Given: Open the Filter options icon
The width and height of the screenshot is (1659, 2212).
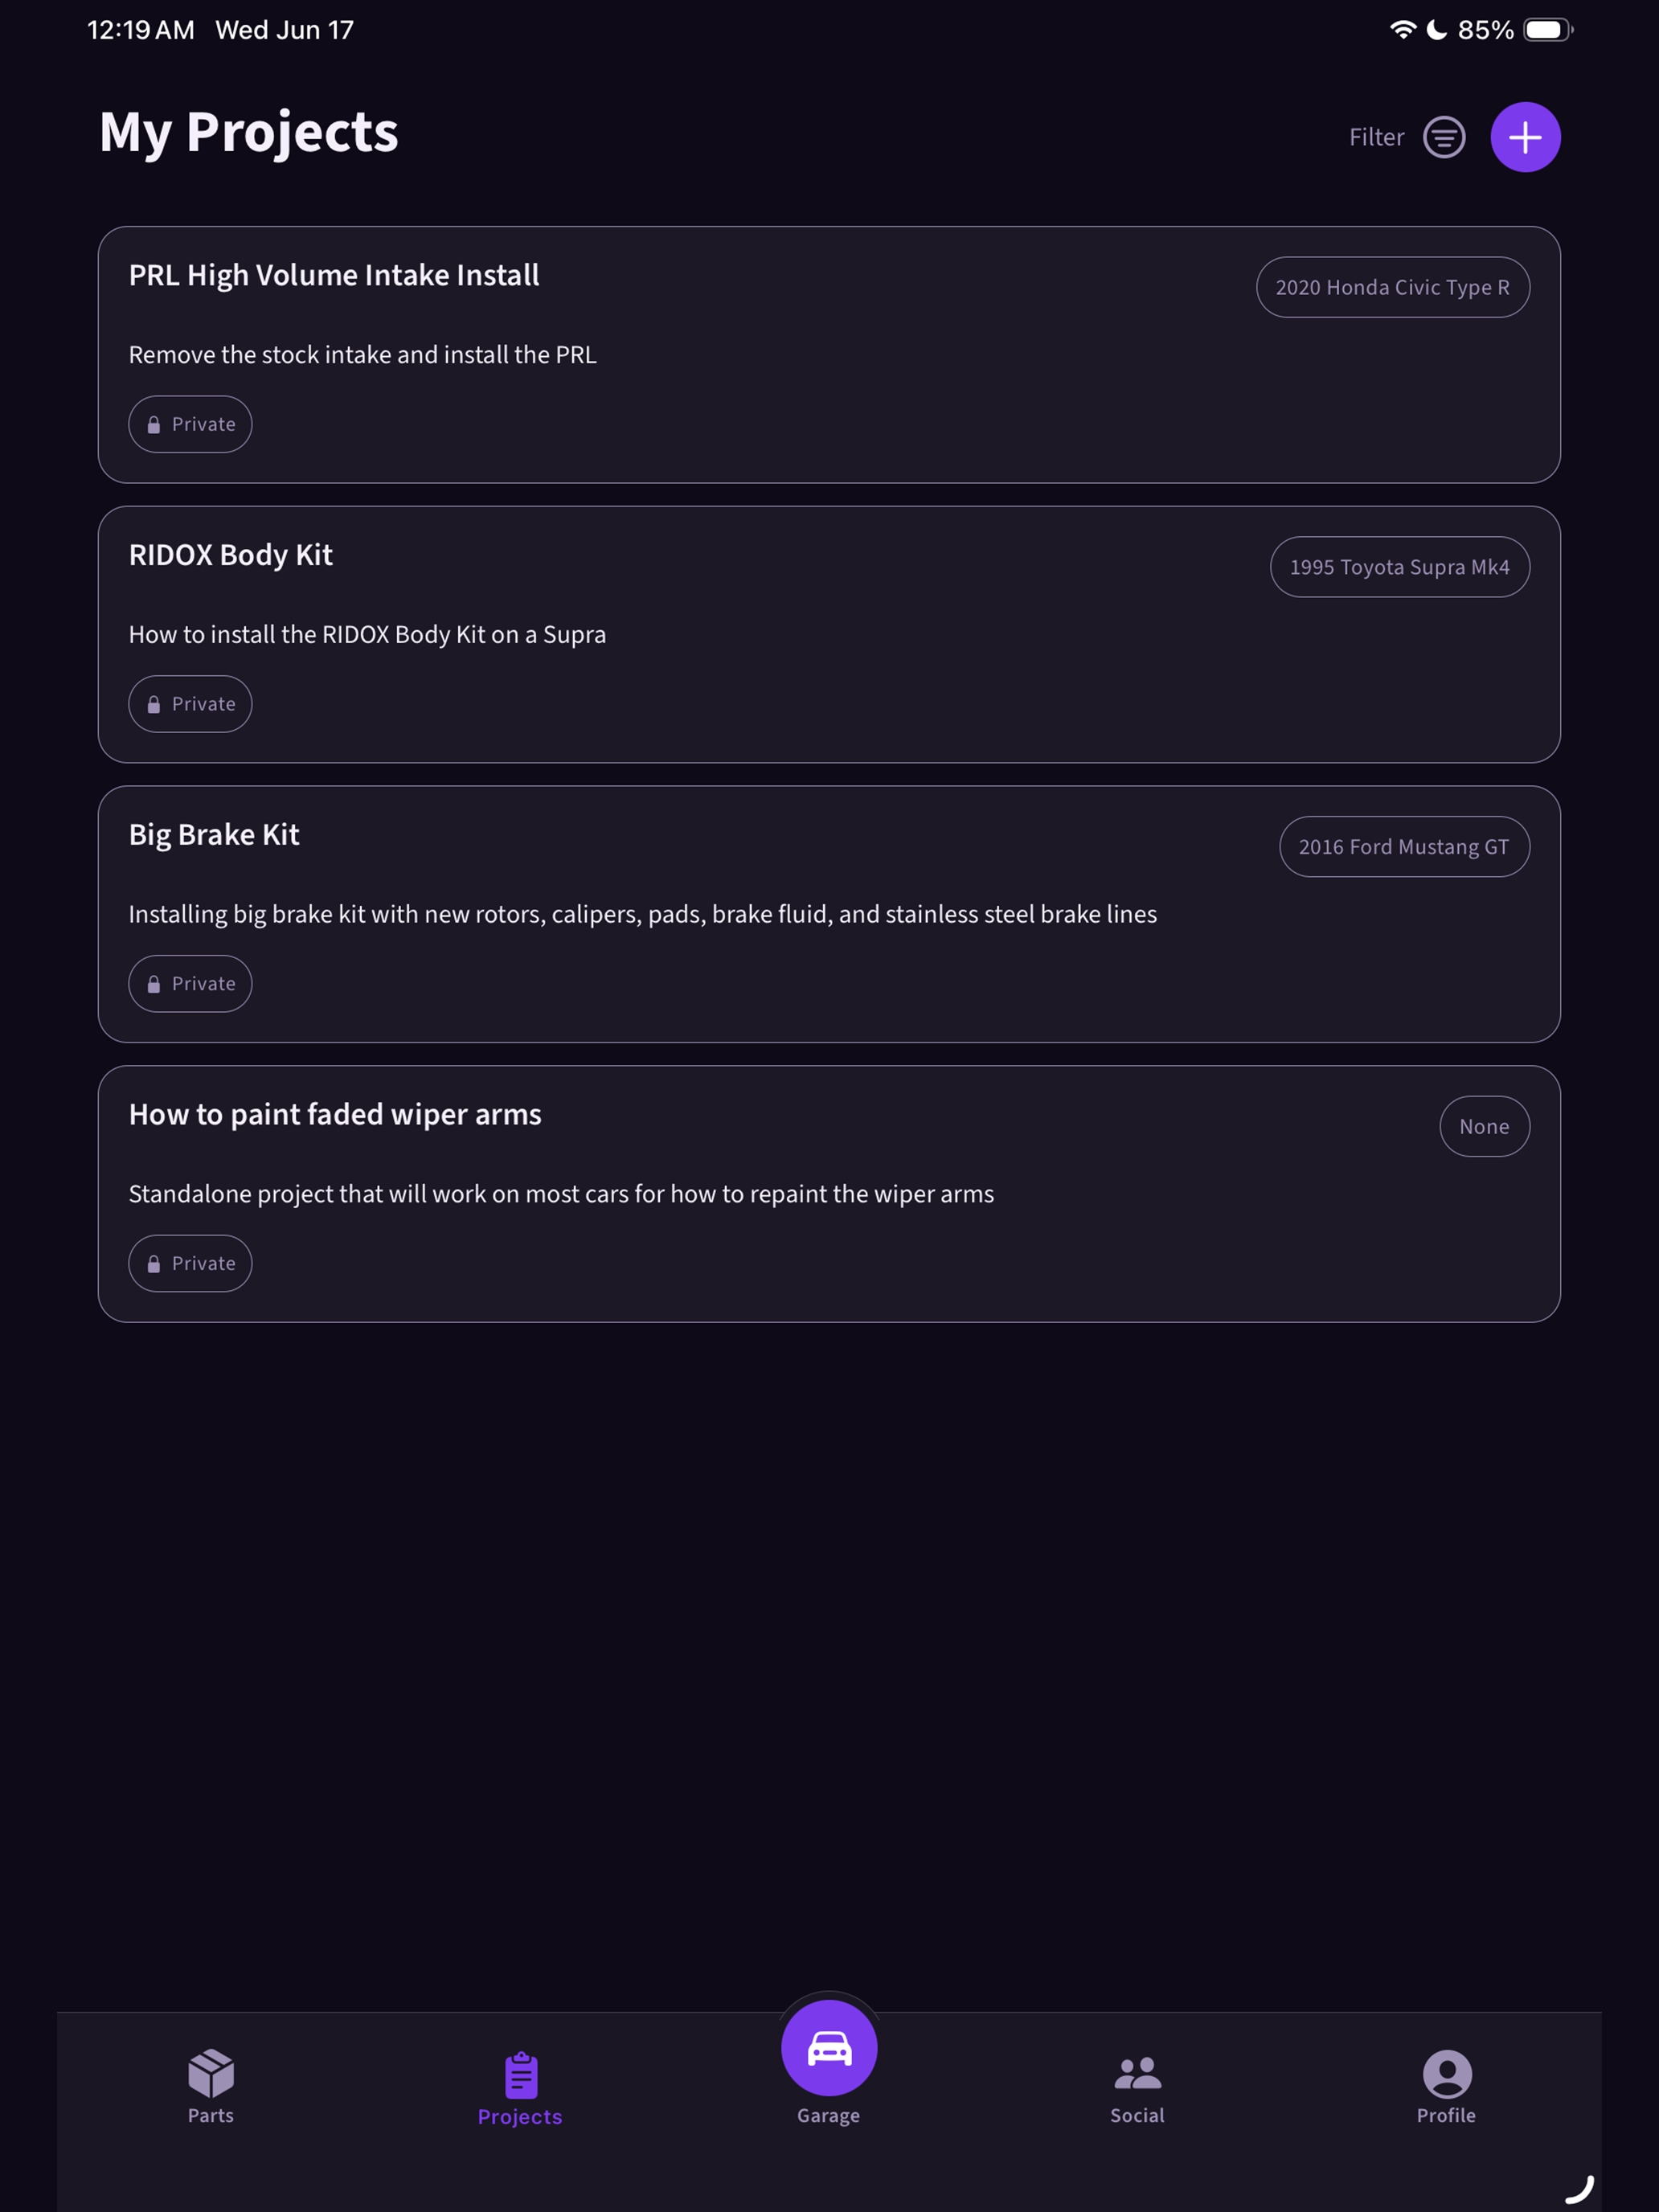Looking at the screenshot, I should click(1444, 137).
